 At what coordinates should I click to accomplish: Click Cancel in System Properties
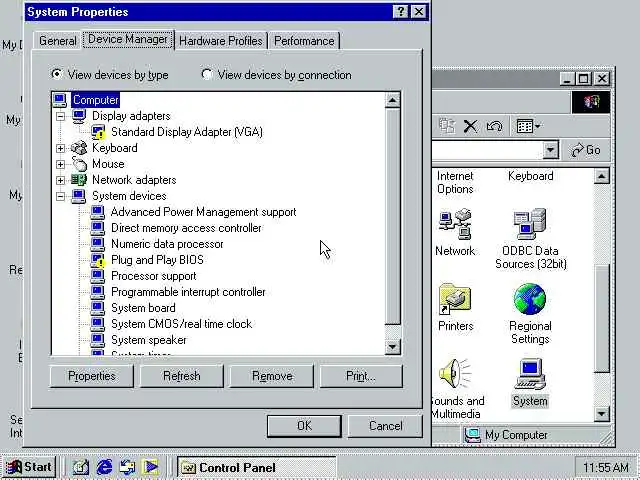(385, 426)
